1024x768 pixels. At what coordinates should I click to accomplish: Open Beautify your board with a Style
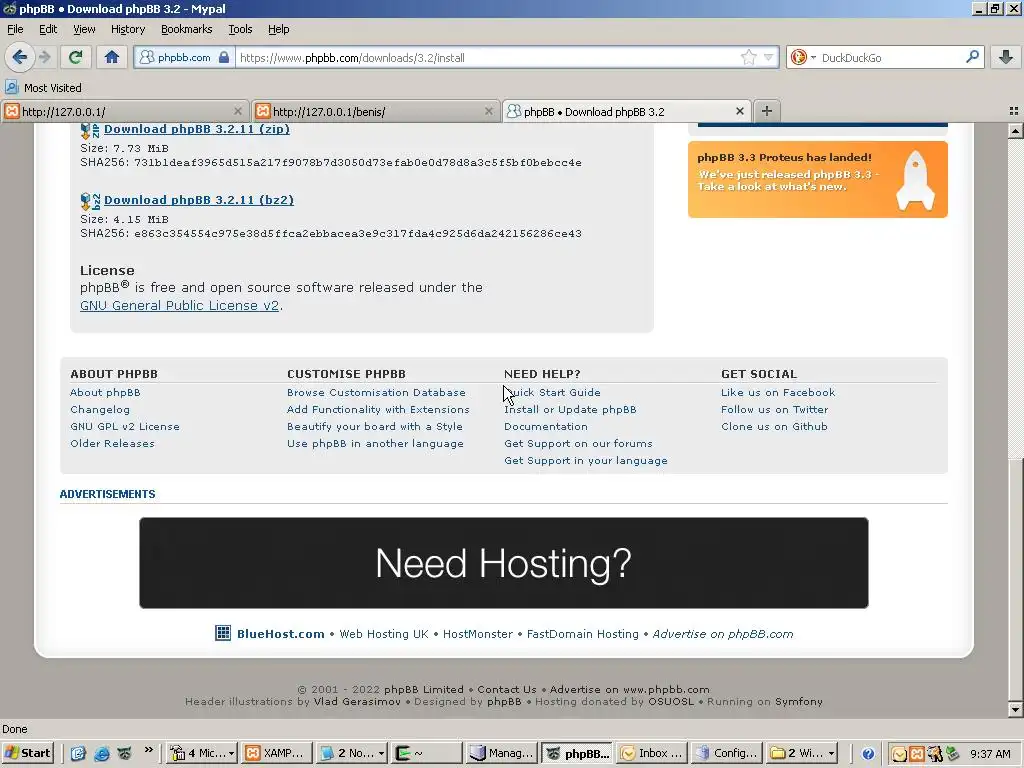375,426
